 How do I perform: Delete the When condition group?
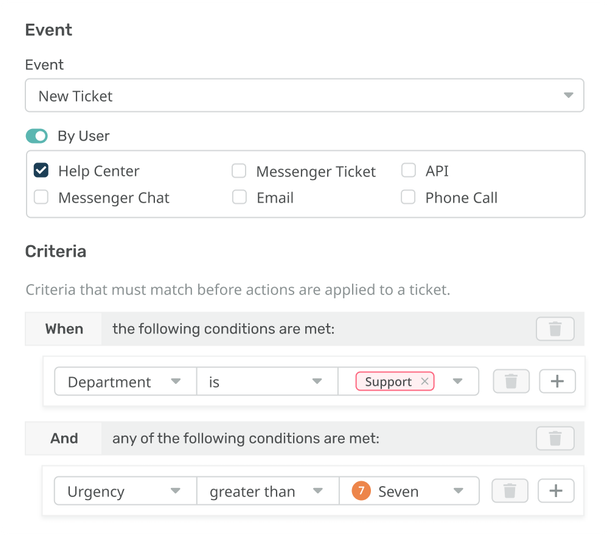[x=555, y=328]
